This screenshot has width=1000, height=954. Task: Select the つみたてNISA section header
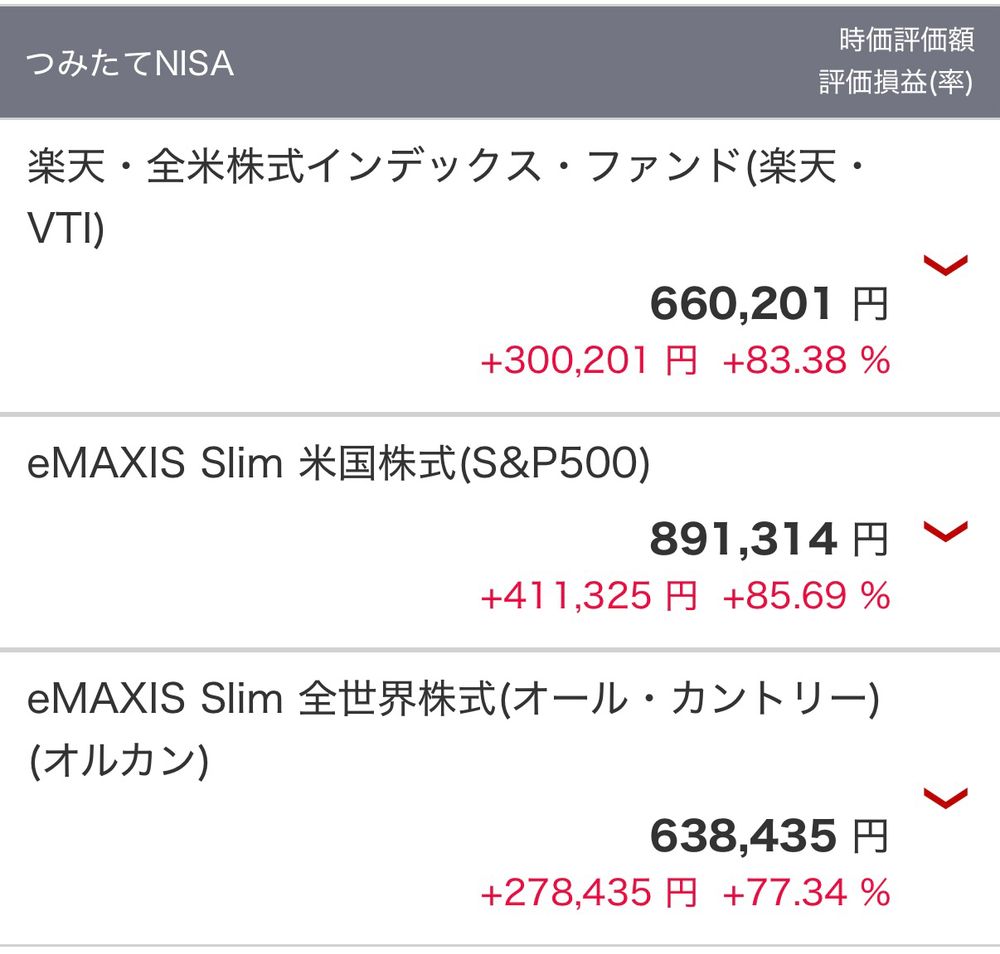pos(130,64)
